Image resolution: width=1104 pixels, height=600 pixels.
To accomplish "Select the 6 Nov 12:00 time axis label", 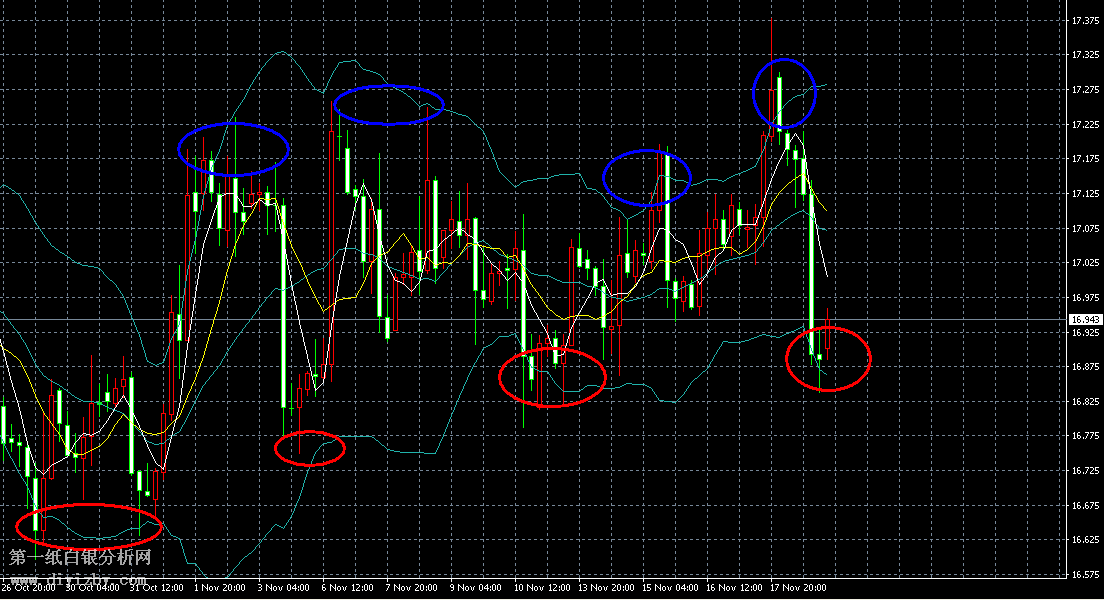I will pyautogui.click(x=348, y=587).
